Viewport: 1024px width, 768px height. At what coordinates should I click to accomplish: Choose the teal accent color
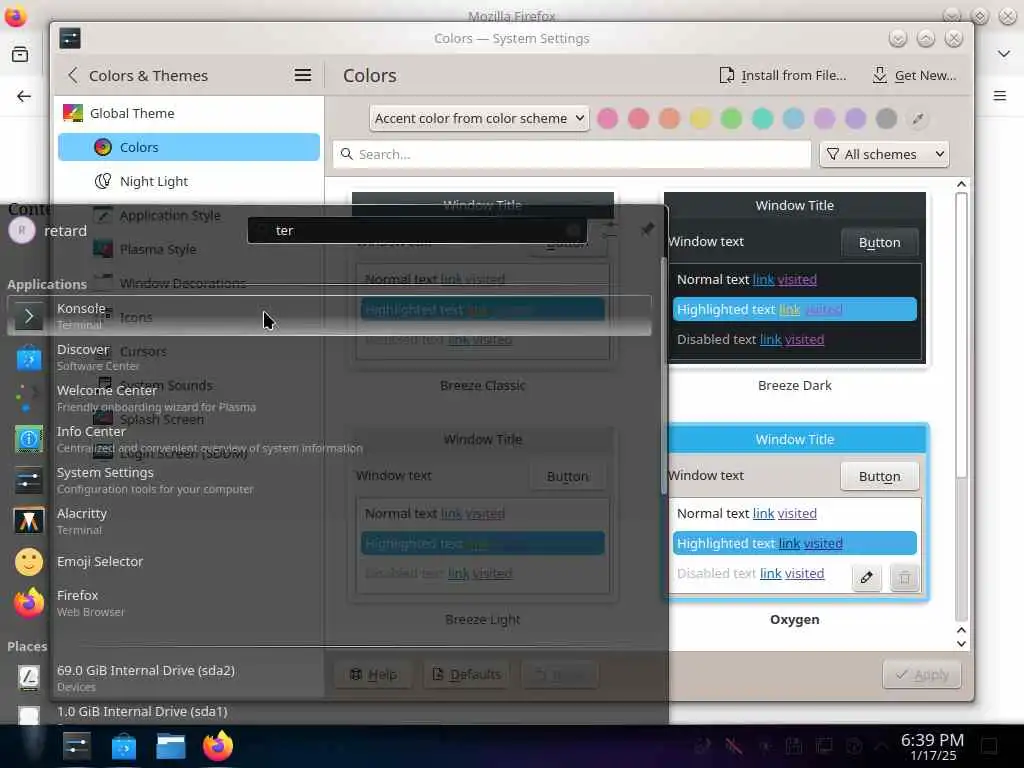[x=762, y=118]
